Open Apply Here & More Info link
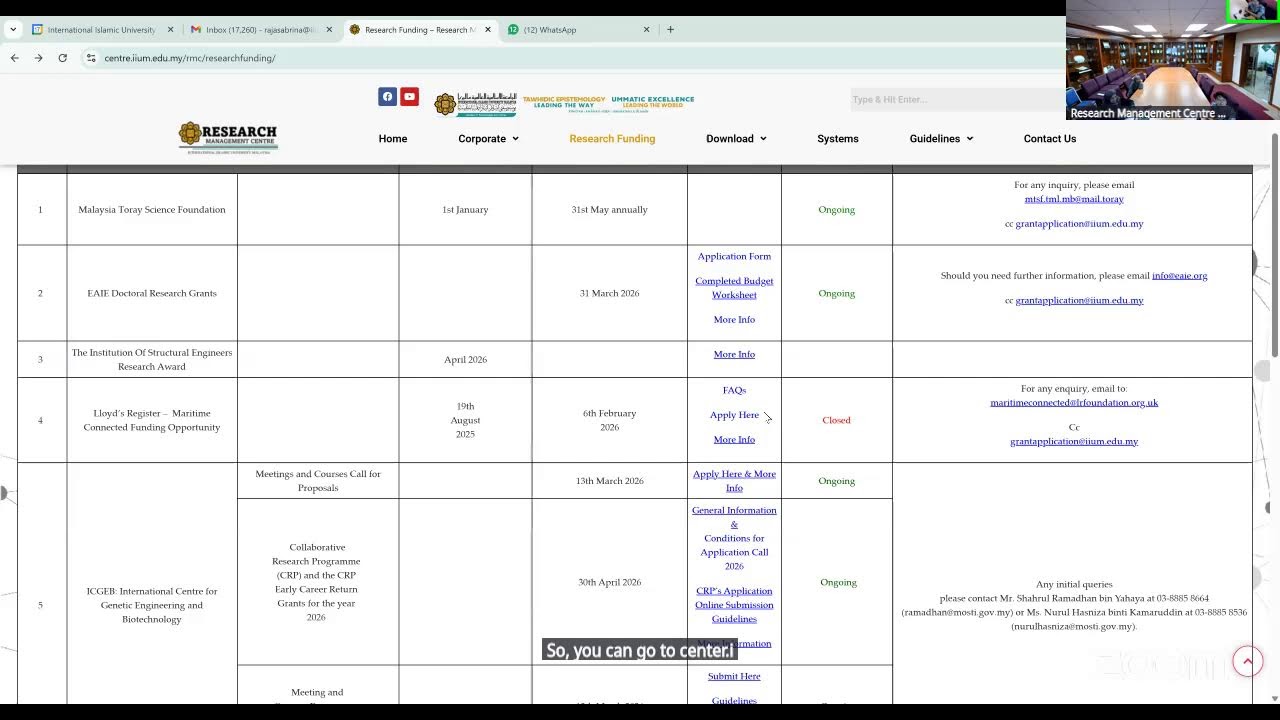1280x720 pixels. click(x=734, y=481)
